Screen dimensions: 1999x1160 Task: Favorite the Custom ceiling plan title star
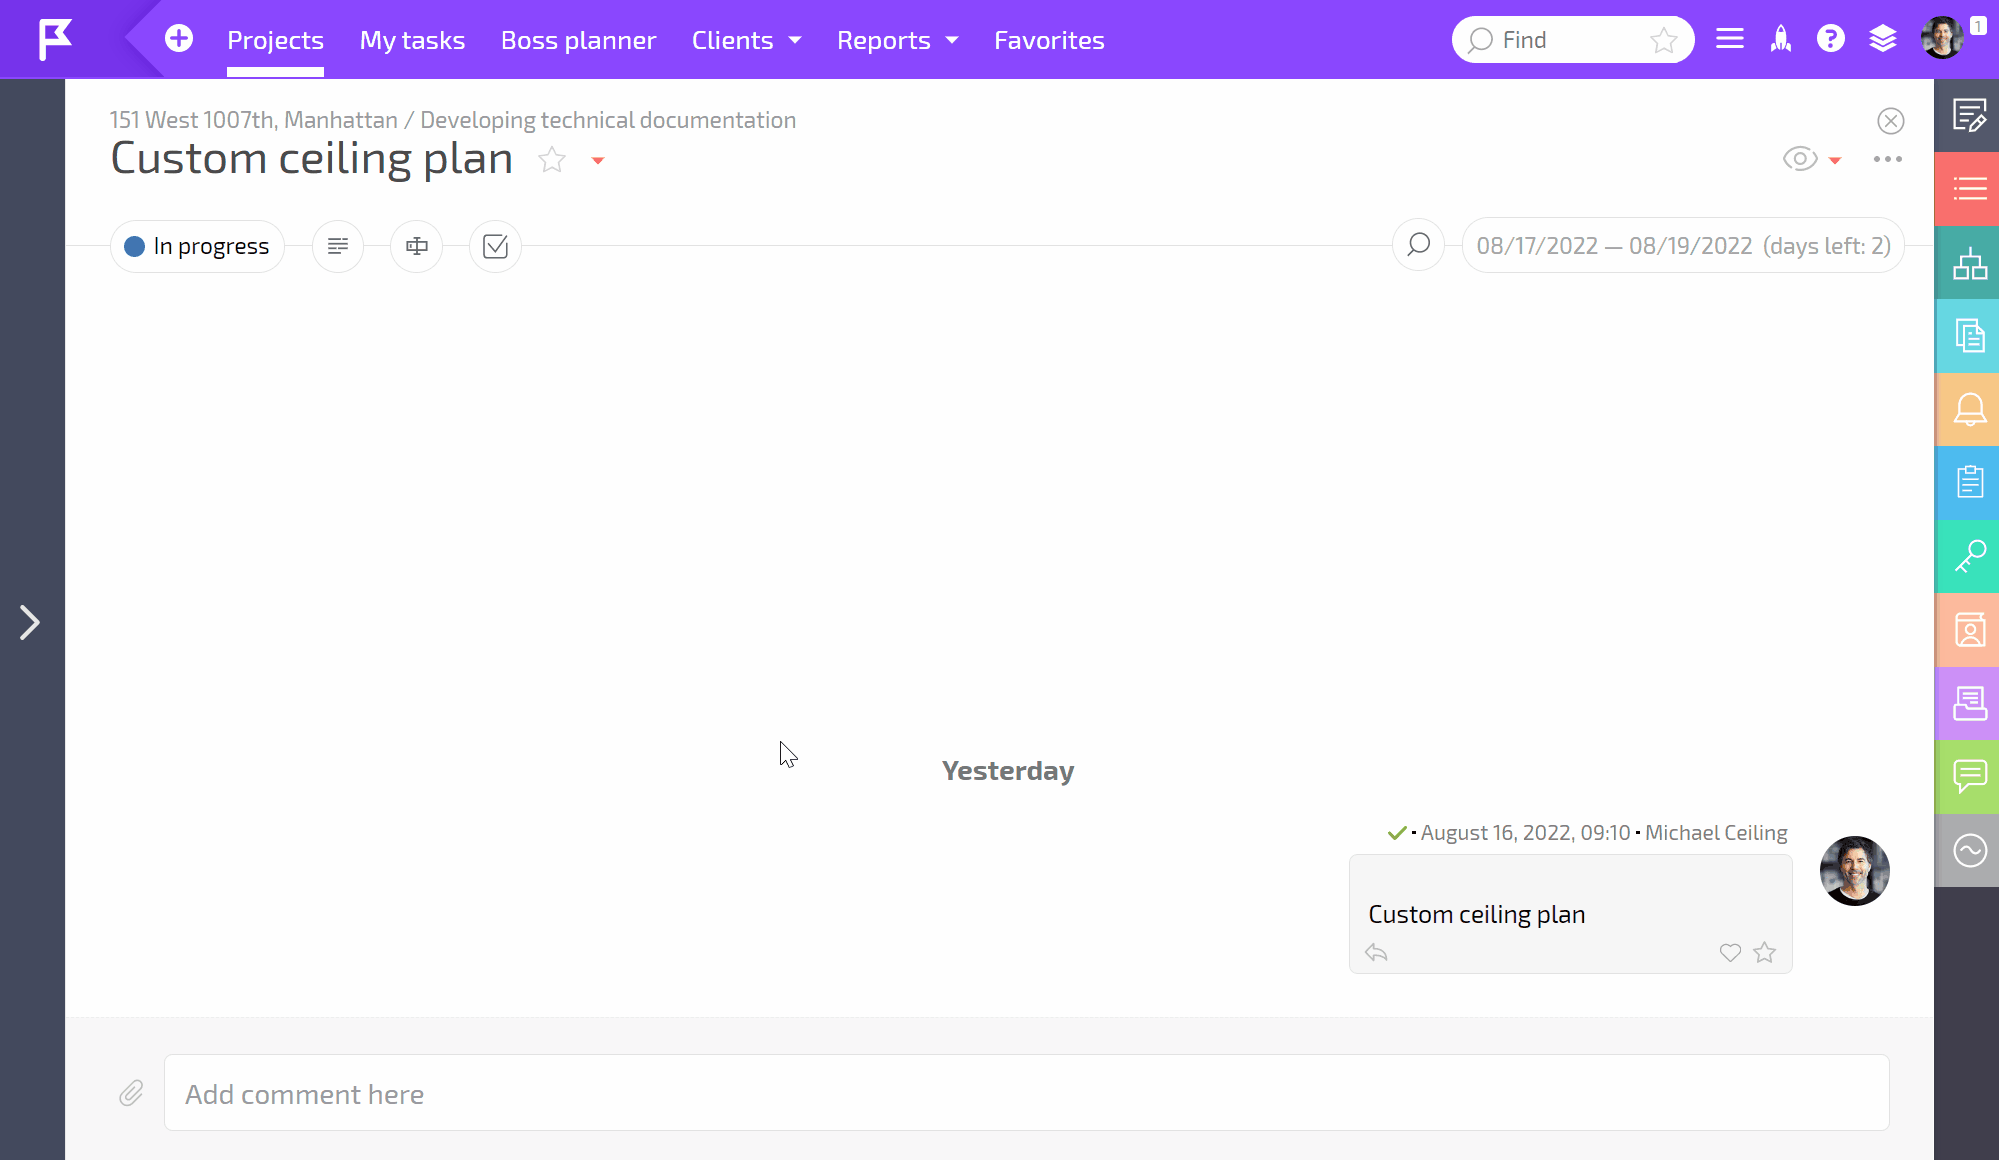click(552, 160)
